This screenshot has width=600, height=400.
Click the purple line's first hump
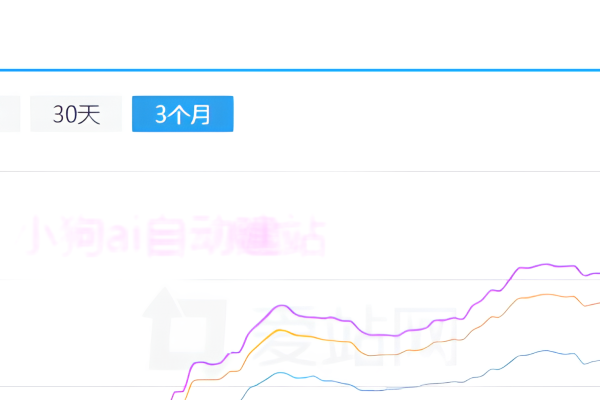coord(283,305)
